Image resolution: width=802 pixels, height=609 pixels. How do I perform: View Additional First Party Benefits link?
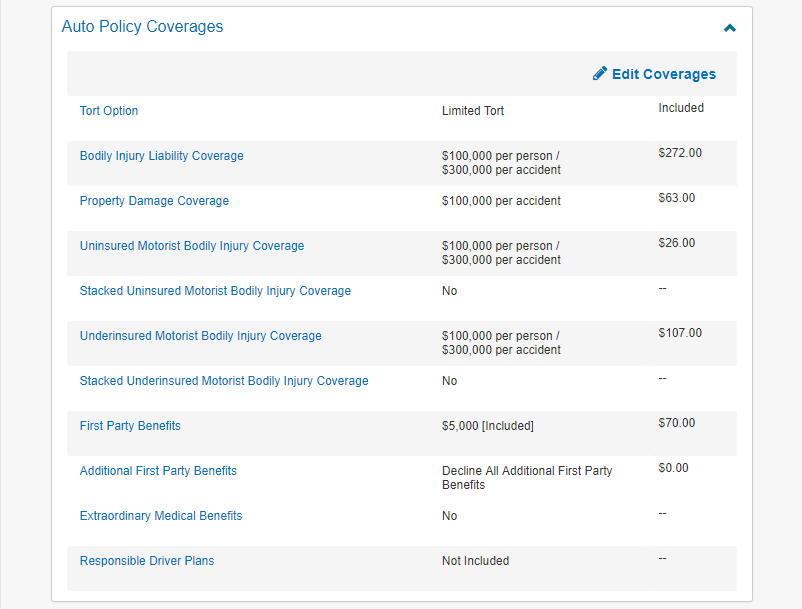click(158, 471)
